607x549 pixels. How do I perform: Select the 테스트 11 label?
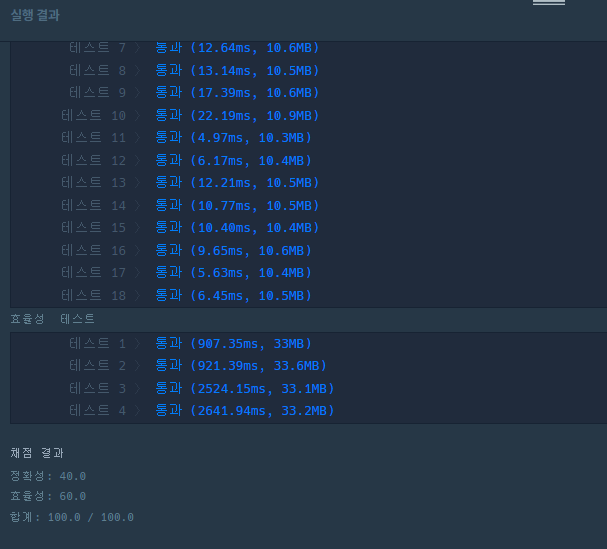pos(93,137)
